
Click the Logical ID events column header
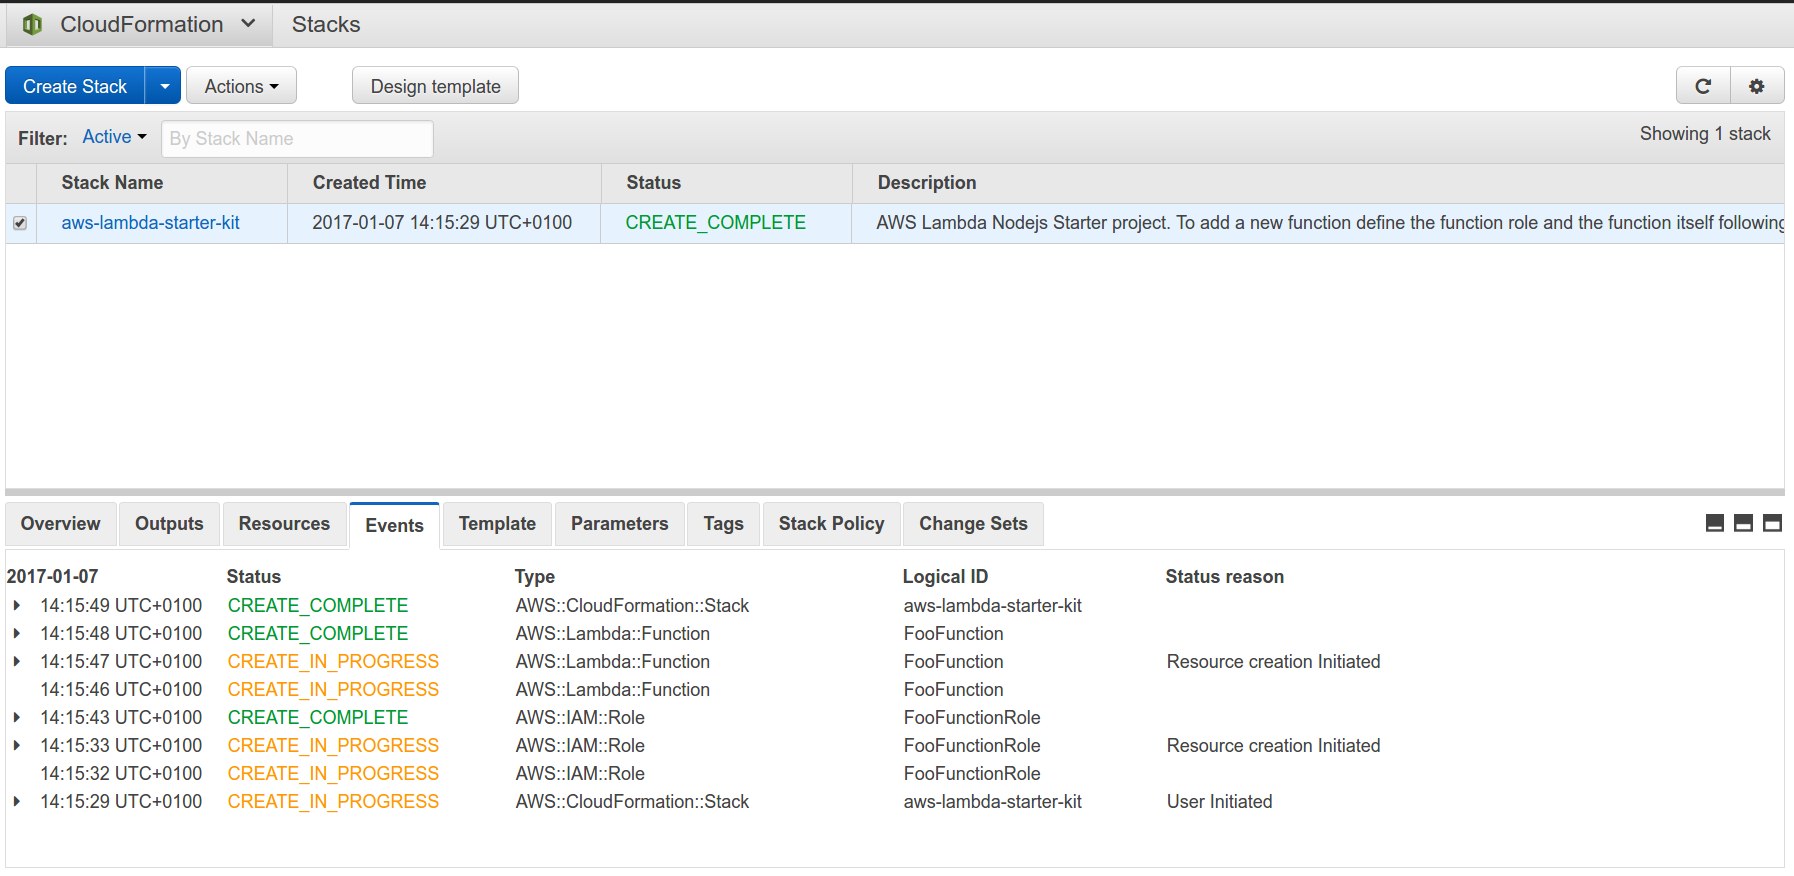945,577
